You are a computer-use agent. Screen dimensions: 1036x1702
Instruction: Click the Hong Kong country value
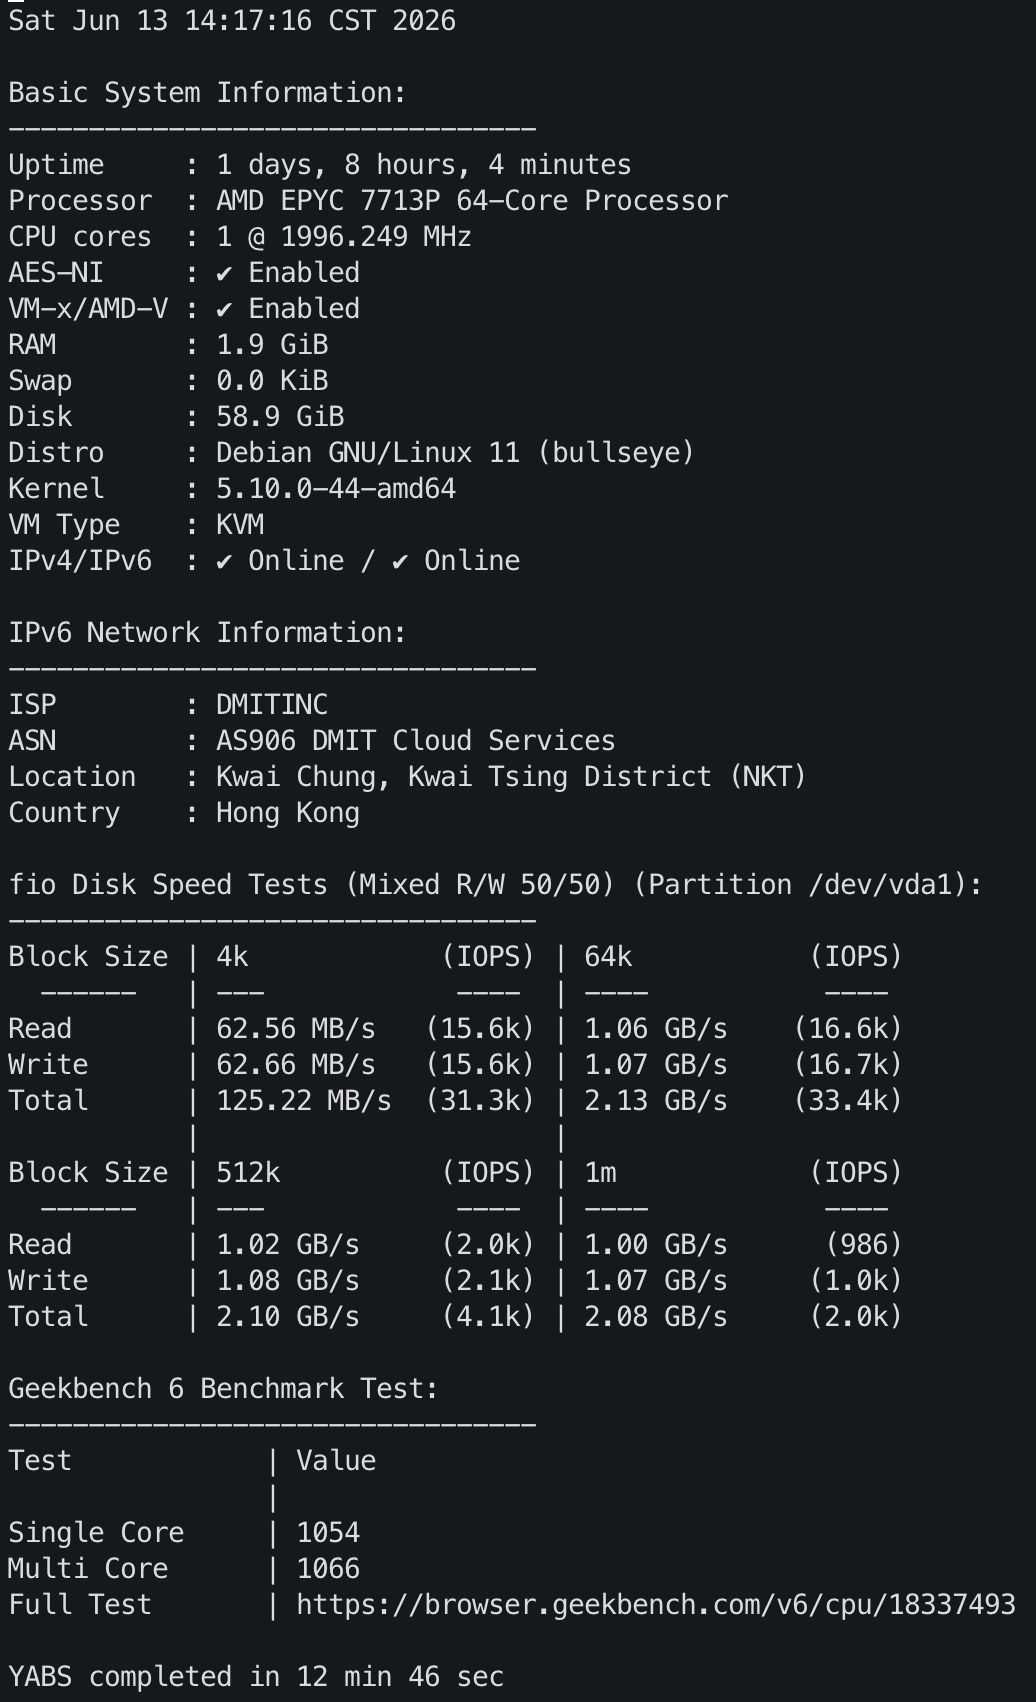tap(288, 813)
